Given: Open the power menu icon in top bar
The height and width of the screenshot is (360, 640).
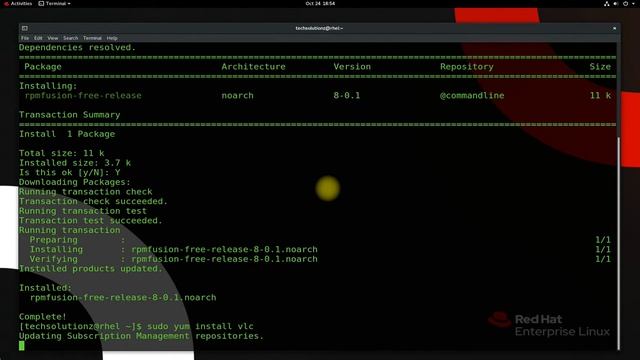Looking at the screenshot, I should (626, 4).
